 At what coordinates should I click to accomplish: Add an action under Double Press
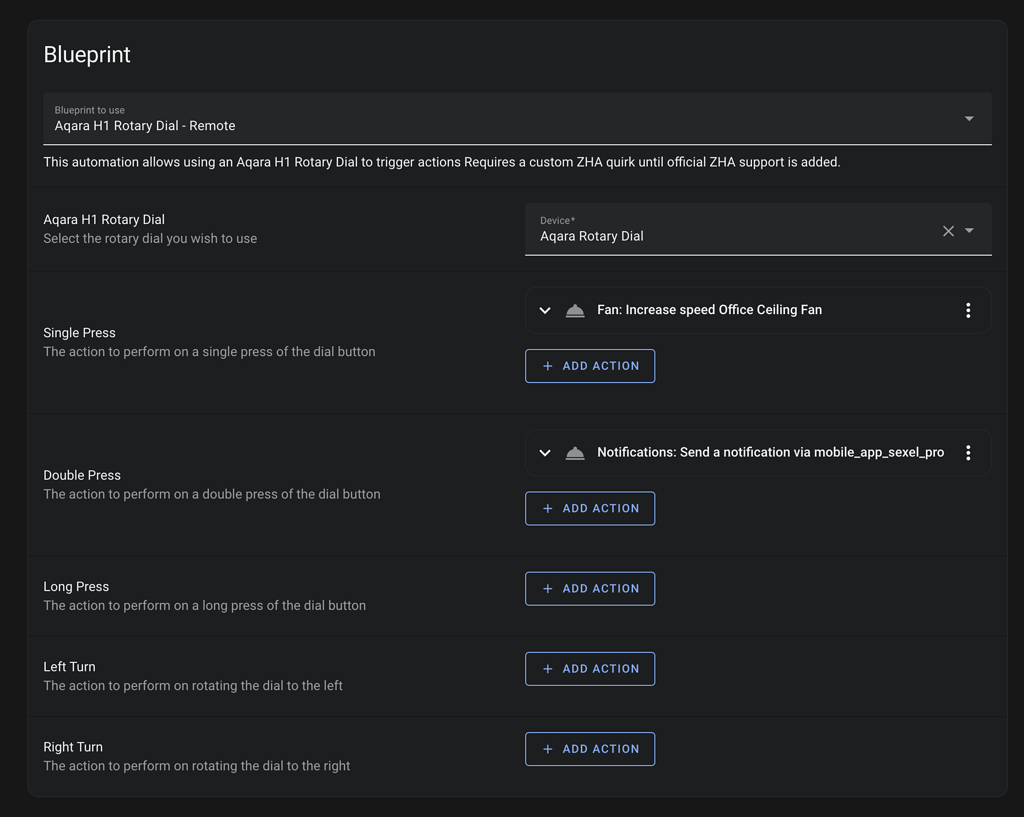click(x=590, y=508)
